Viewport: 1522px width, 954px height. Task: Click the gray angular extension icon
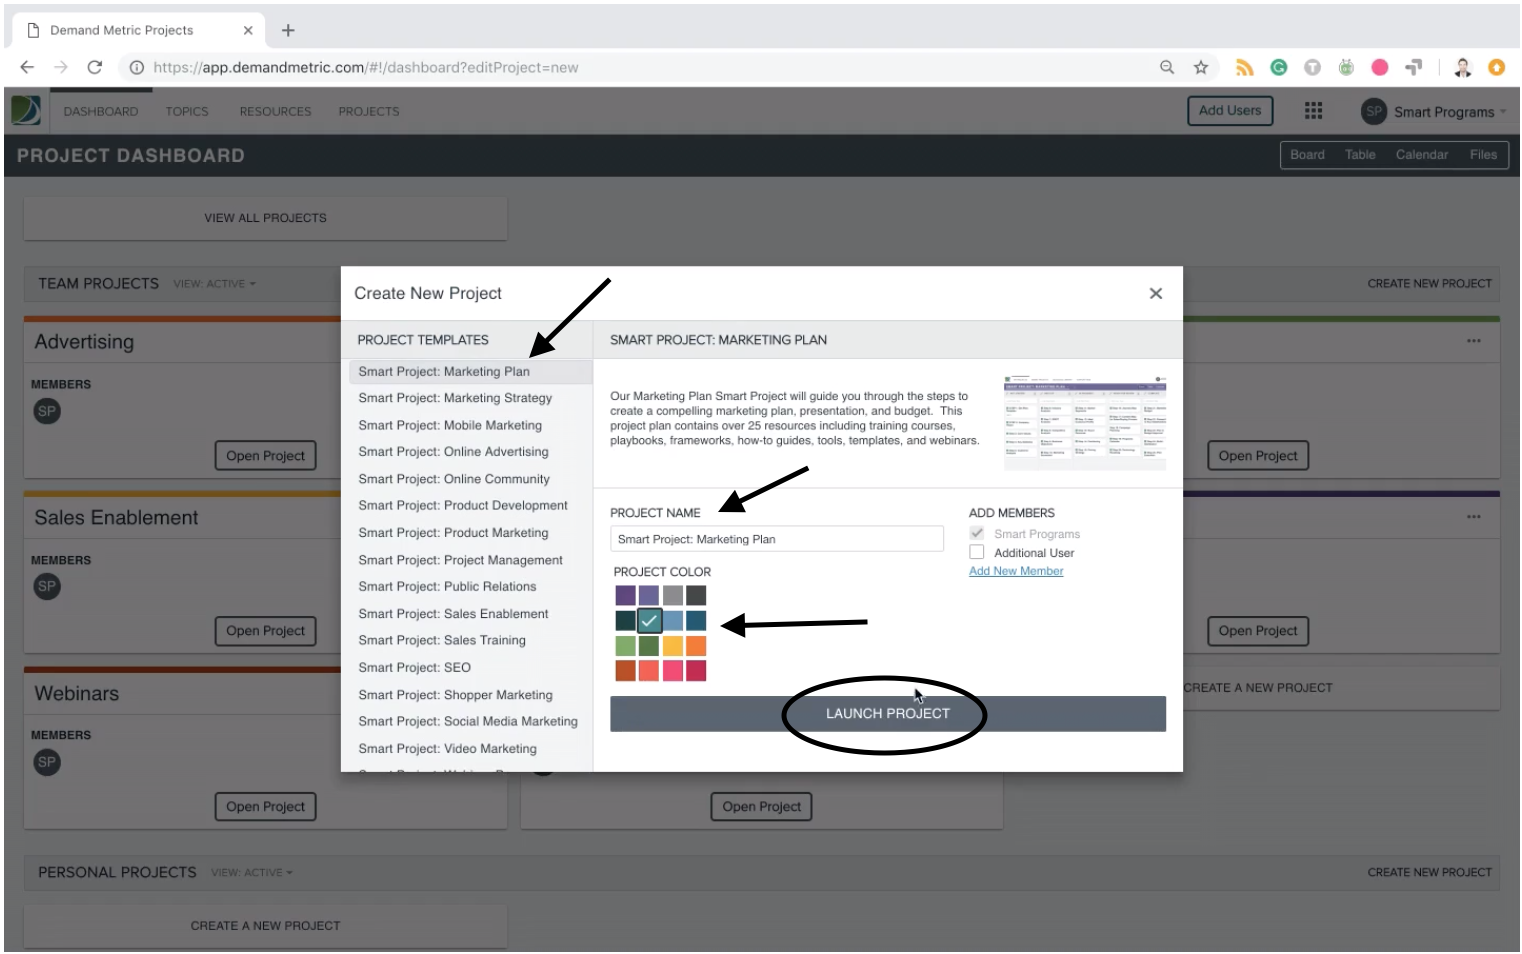click(x=1413, y=67)
